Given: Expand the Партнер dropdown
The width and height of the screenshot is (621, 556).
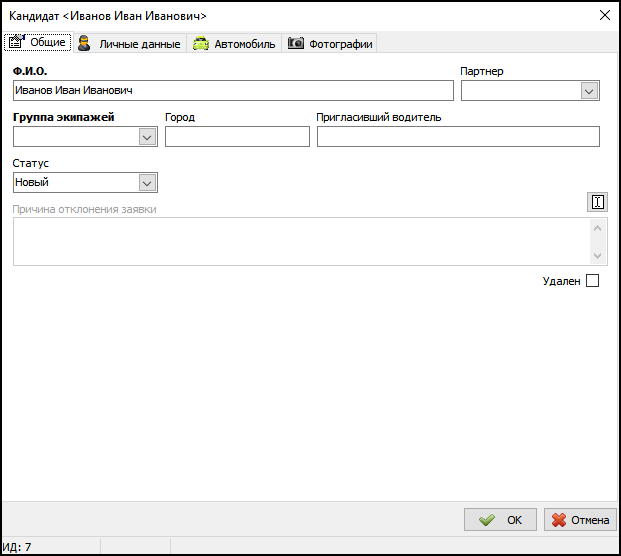Looking at the screenshot, I should pyautogui.click(x=588, y=91).
